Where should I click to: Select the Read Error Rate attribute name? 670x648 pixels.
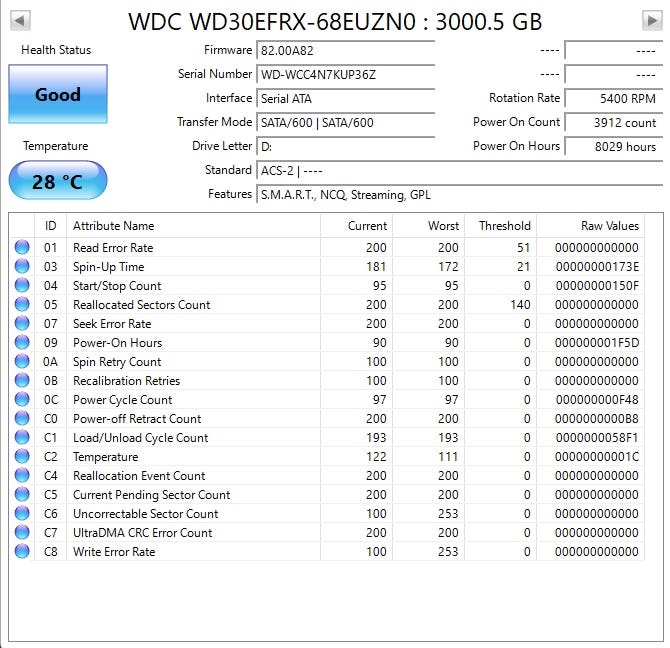click(113, 248)
